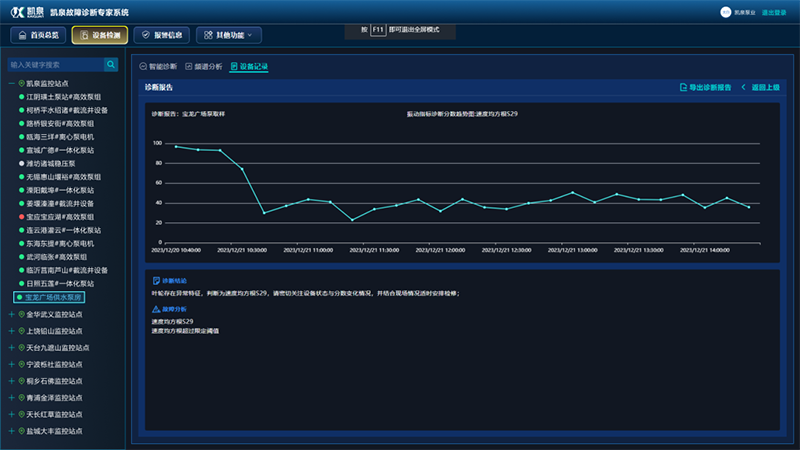Collapse the 凯泉监控站点 tree node
Image resolution: width=800 pixels, height=450 pixels.
[x=11, y=83]
